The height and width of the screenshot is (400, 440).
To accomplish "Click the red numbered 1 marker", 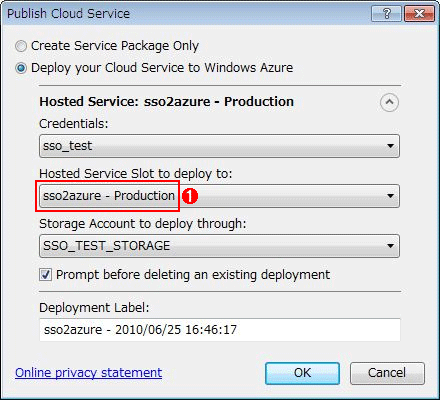I will click(x=190, y=196).
